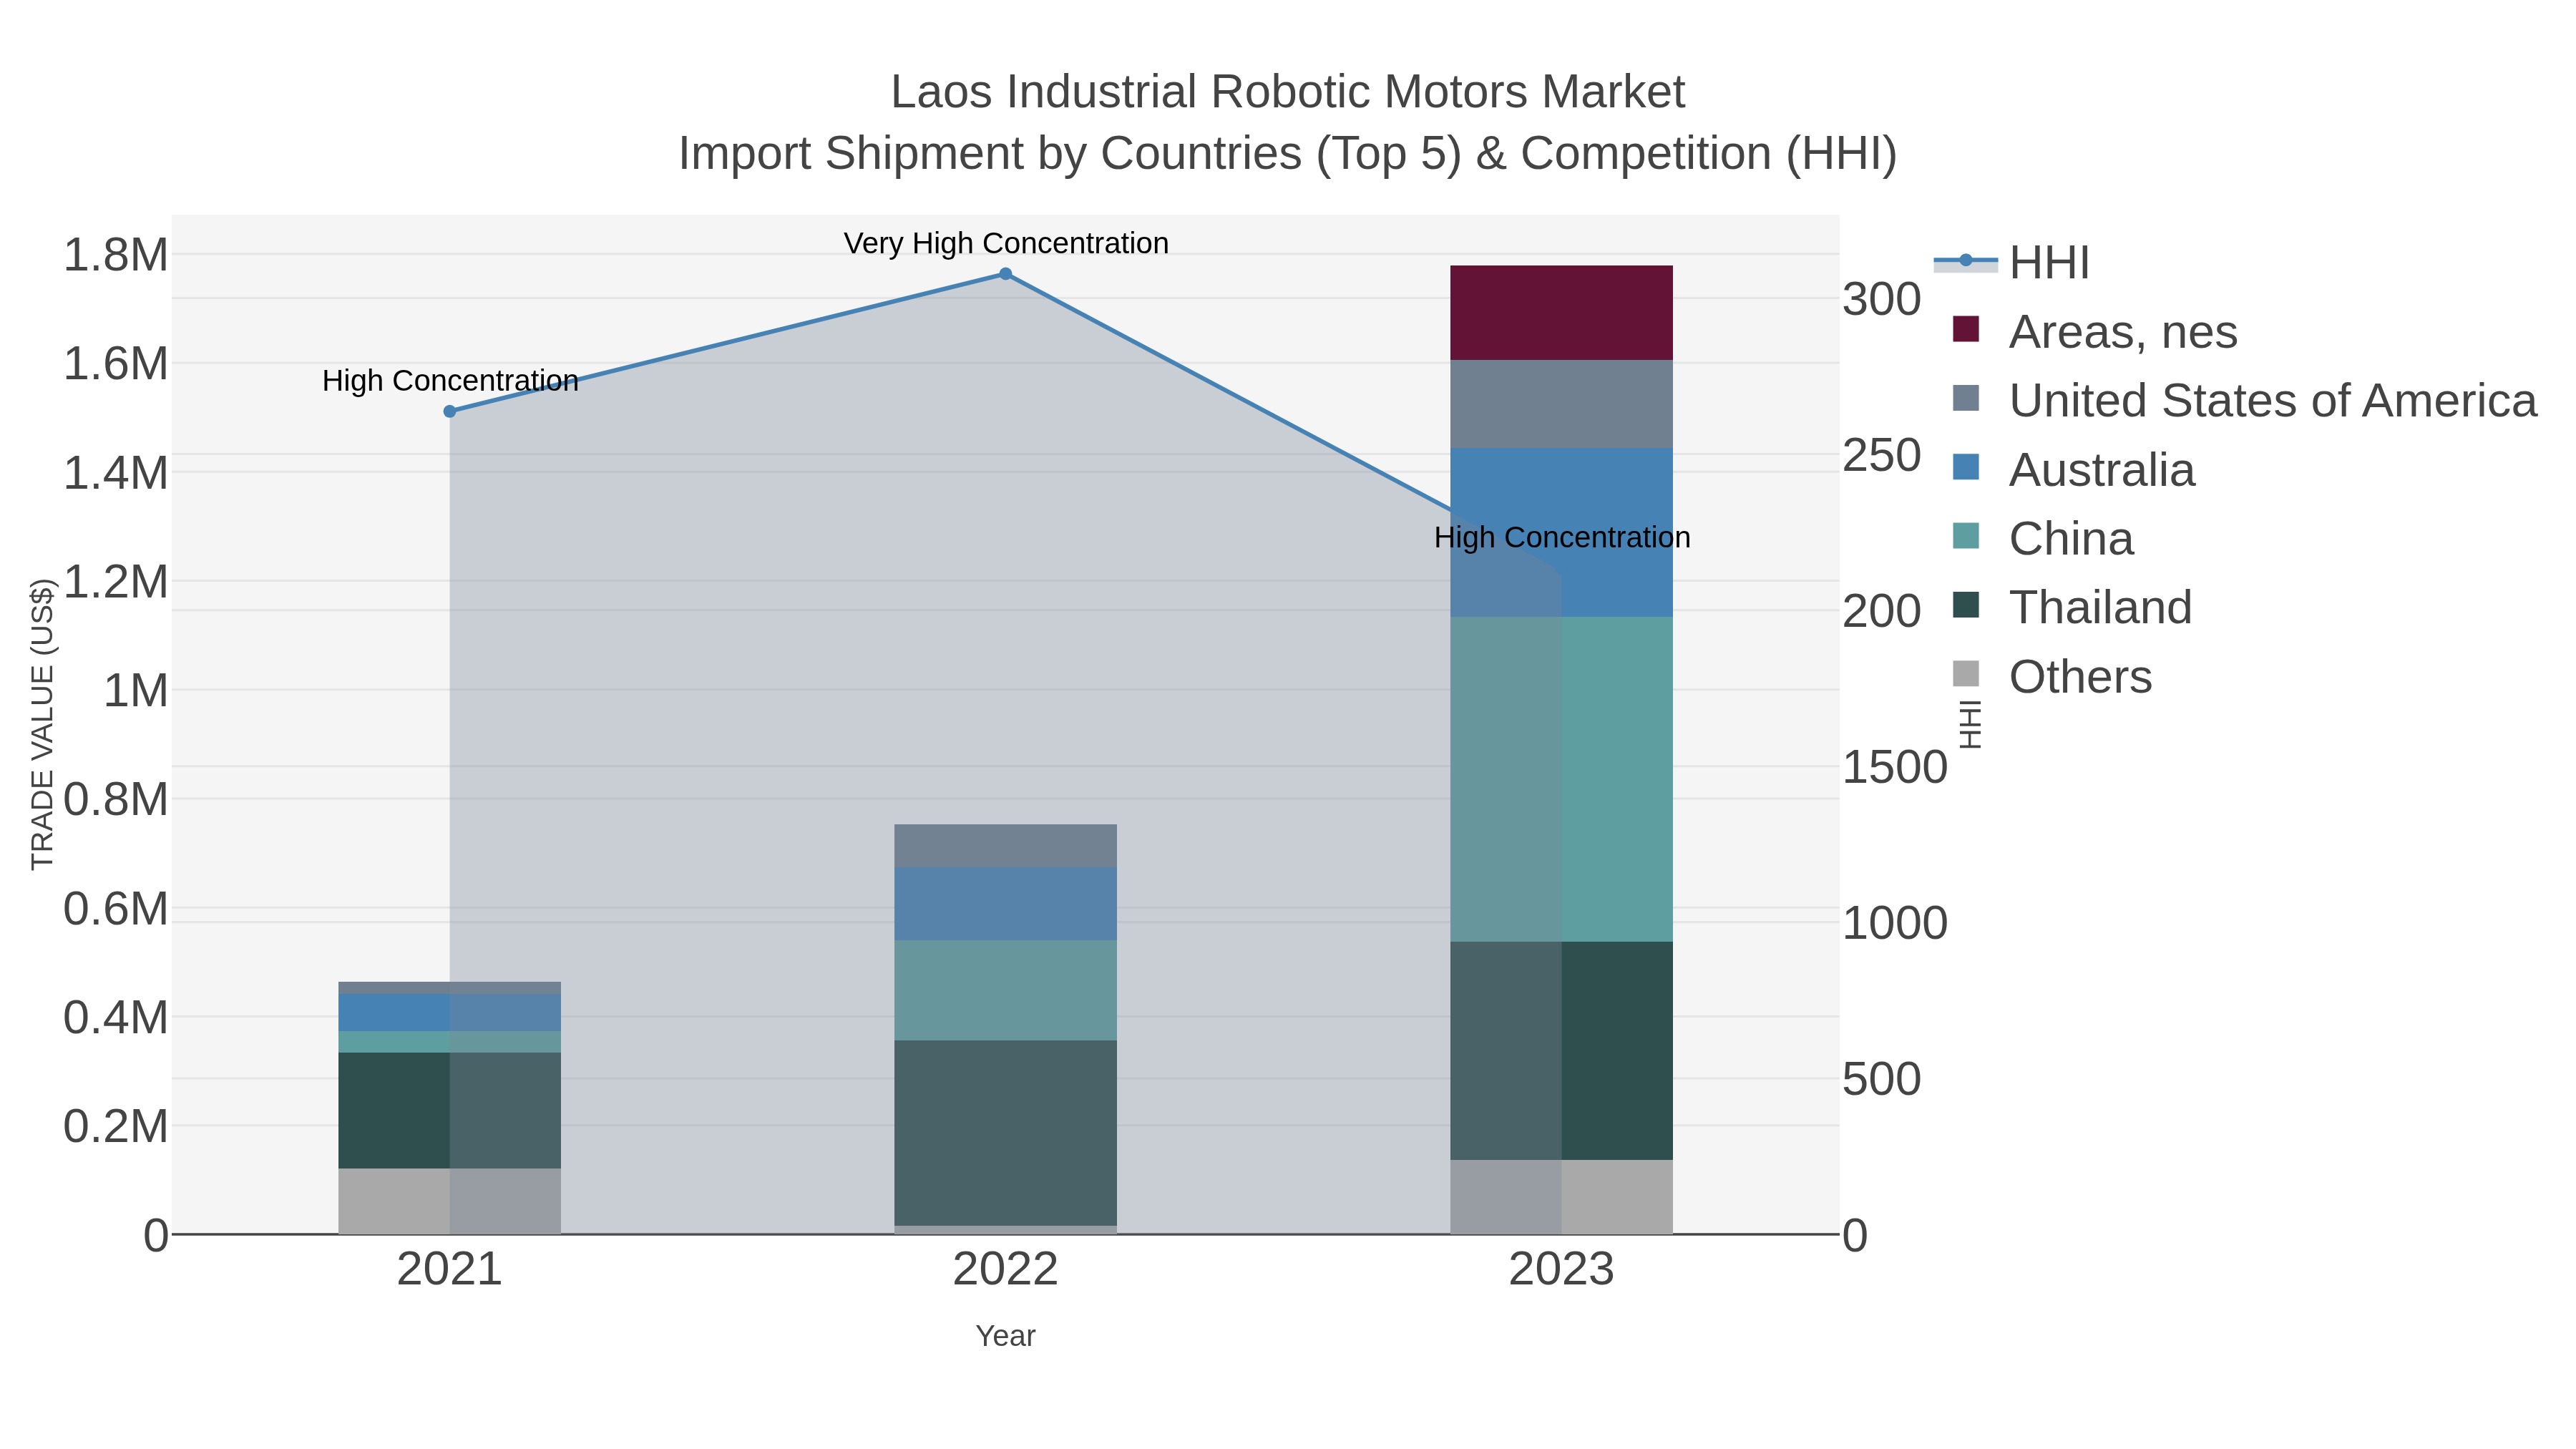
Task: Select the 2023 Australia bar segment
Action: point(1561,533)
